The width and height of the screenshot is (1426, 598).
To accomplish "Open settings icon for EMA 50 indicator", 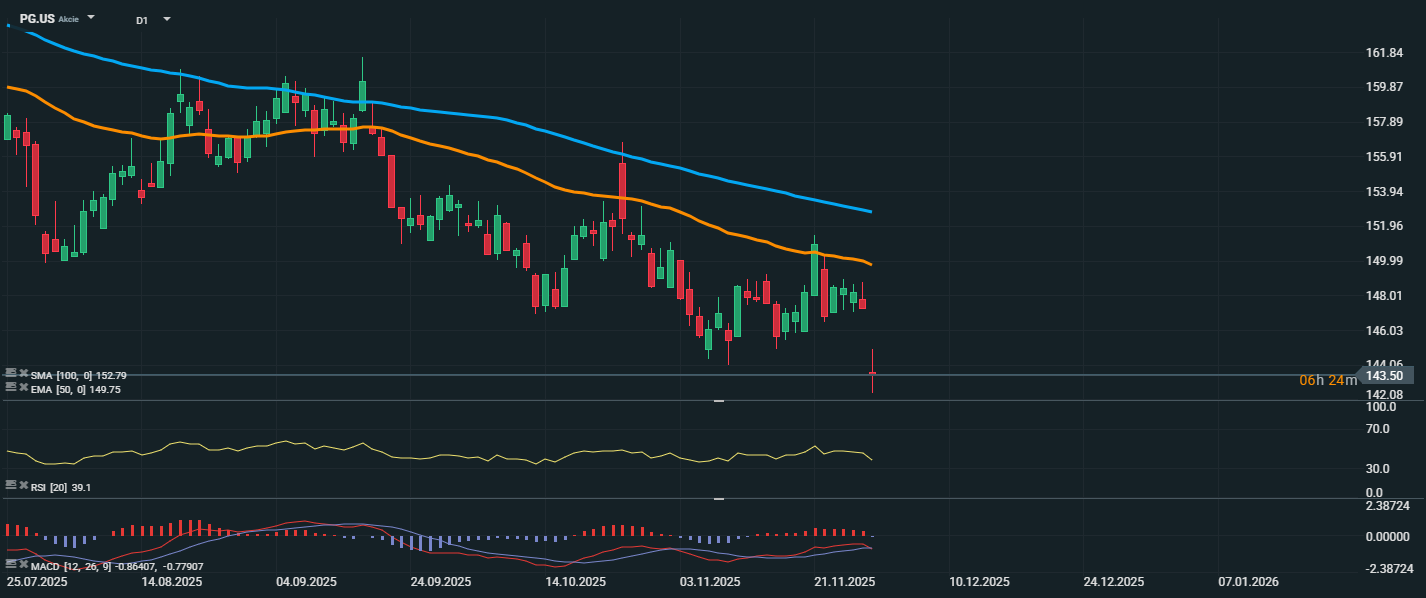I will click(x=11, y=388).
